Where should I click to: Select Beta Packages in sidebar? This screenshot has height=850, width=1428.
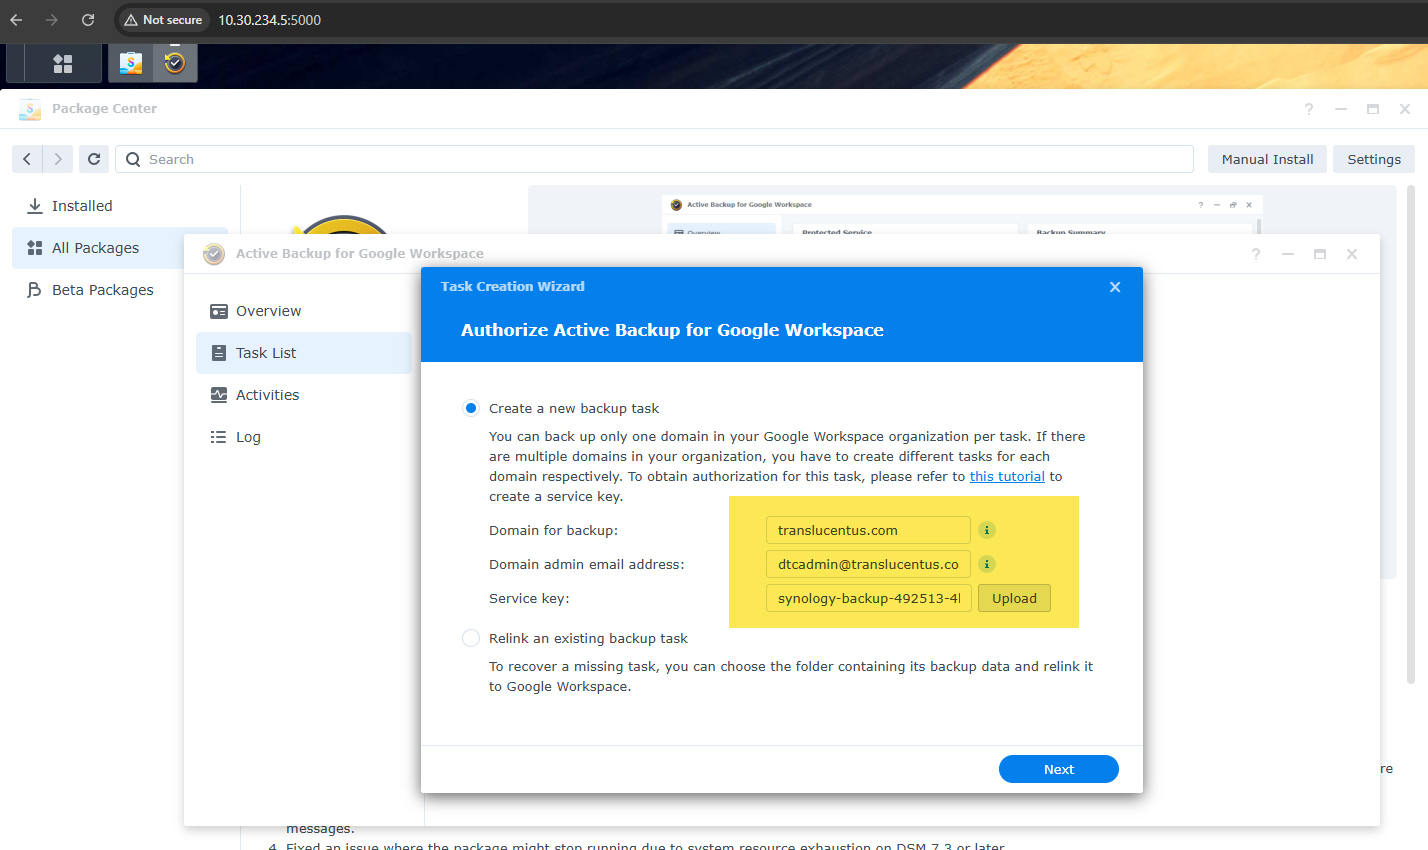(98, 290)
